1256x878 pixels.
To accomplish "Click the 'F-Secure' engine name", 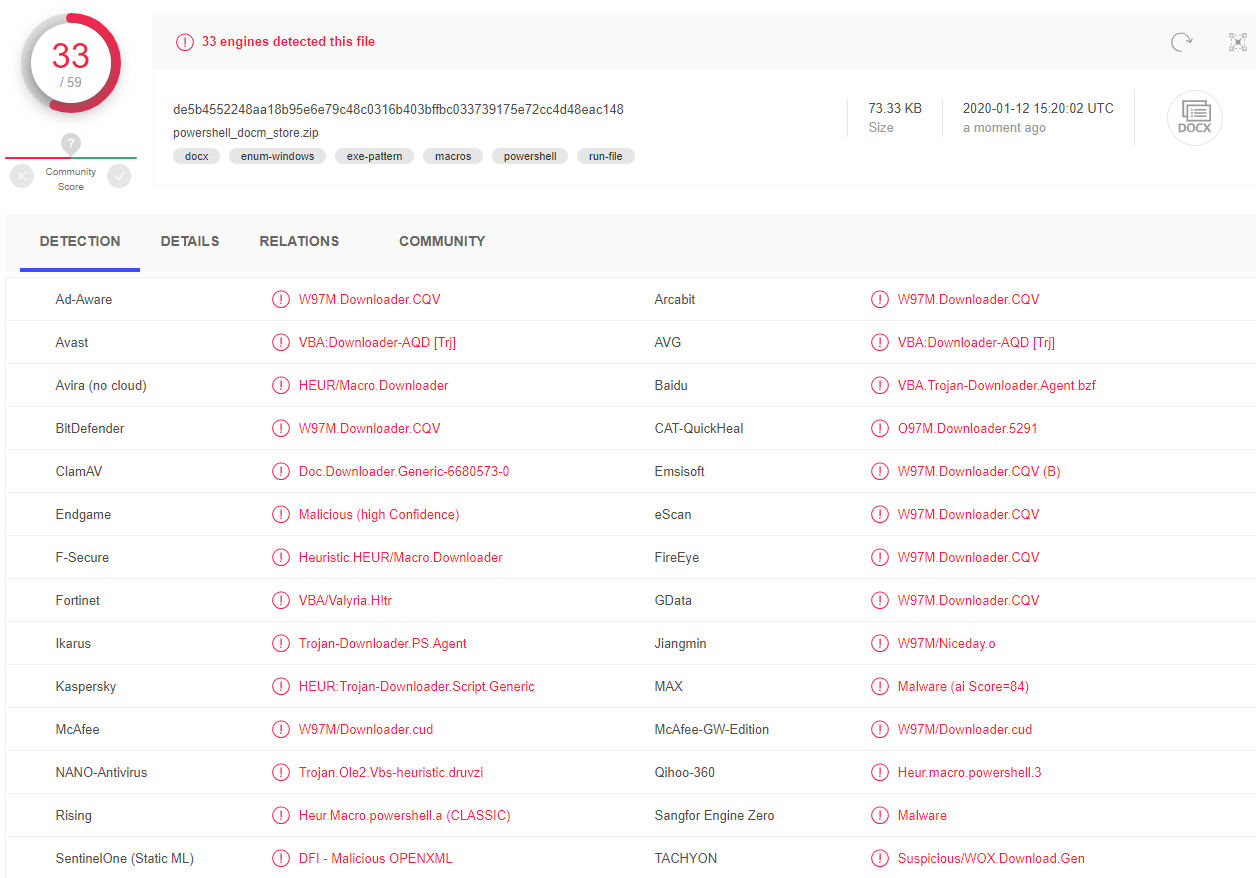I will click(x=82, y=557).
